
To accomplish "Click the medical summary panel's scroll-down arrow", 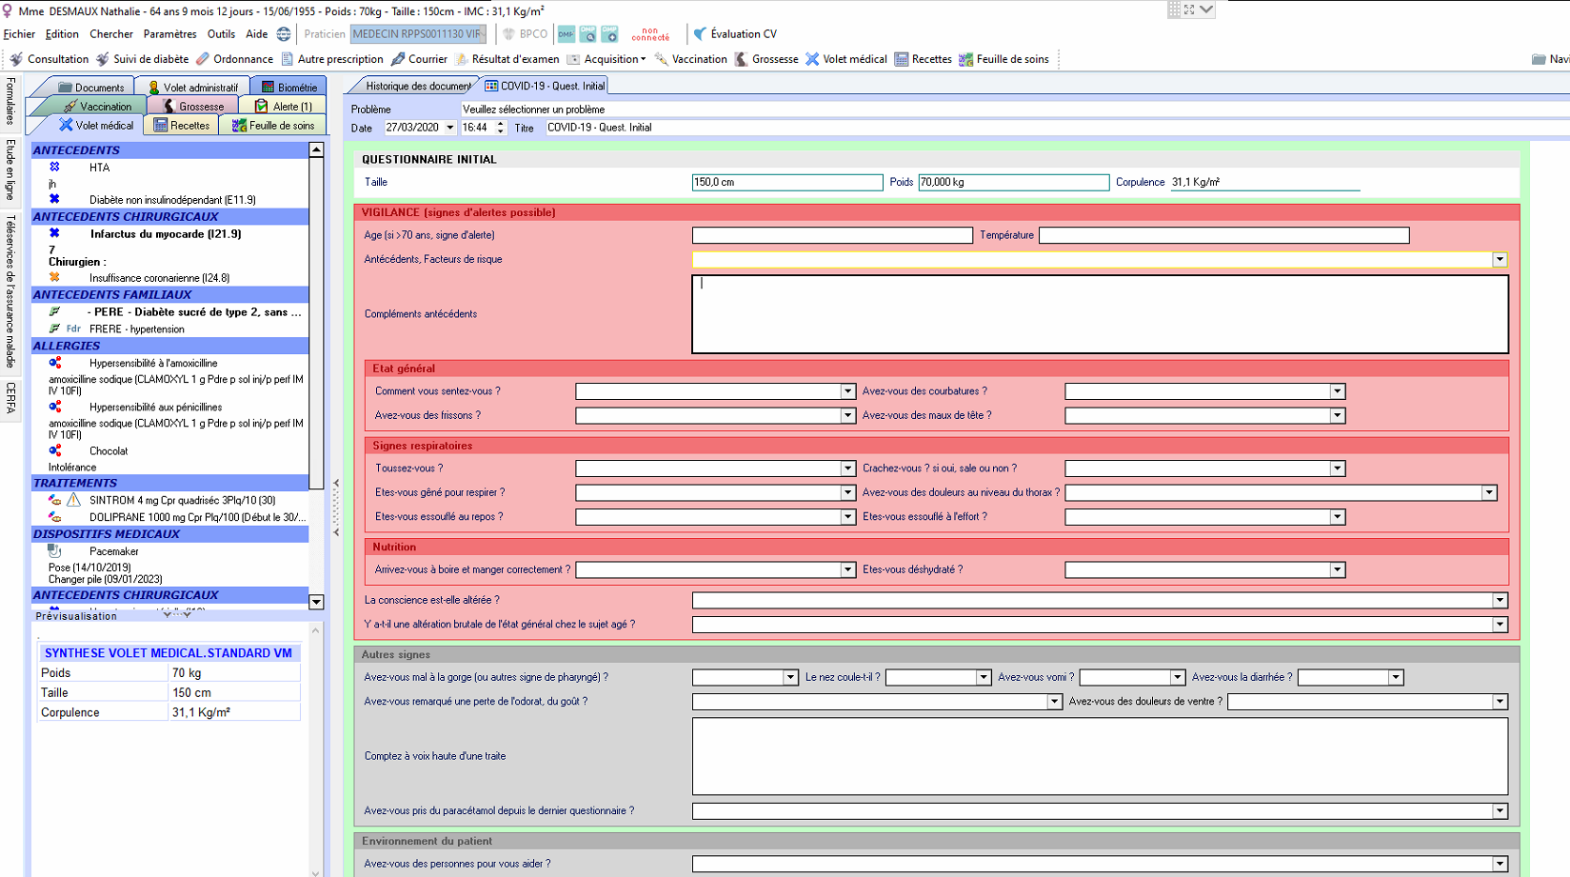I will [316, 602].
